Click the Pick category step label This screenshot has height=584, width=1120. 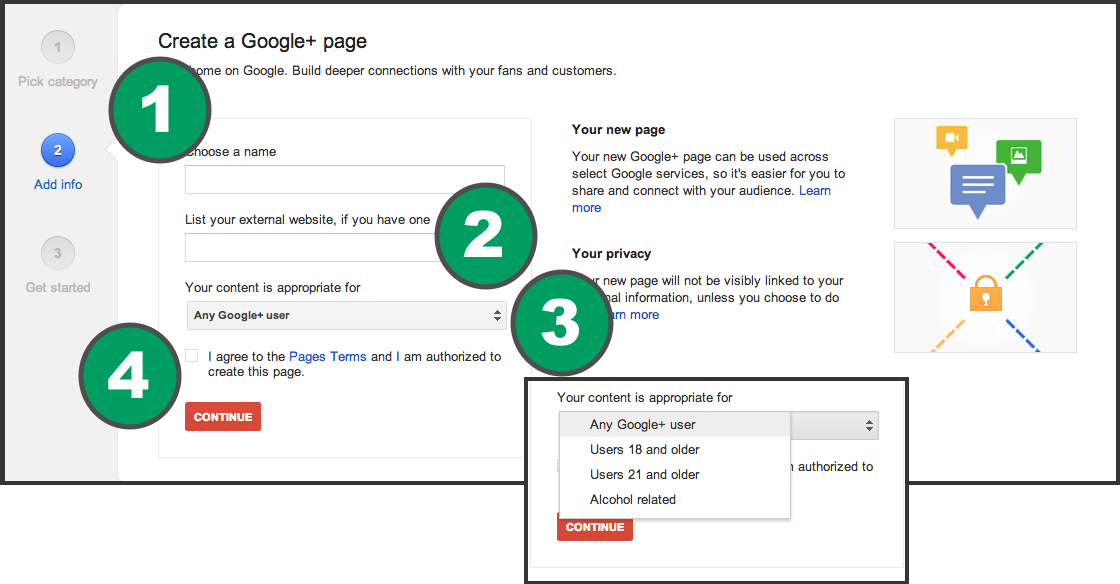[x=58, y=81]
